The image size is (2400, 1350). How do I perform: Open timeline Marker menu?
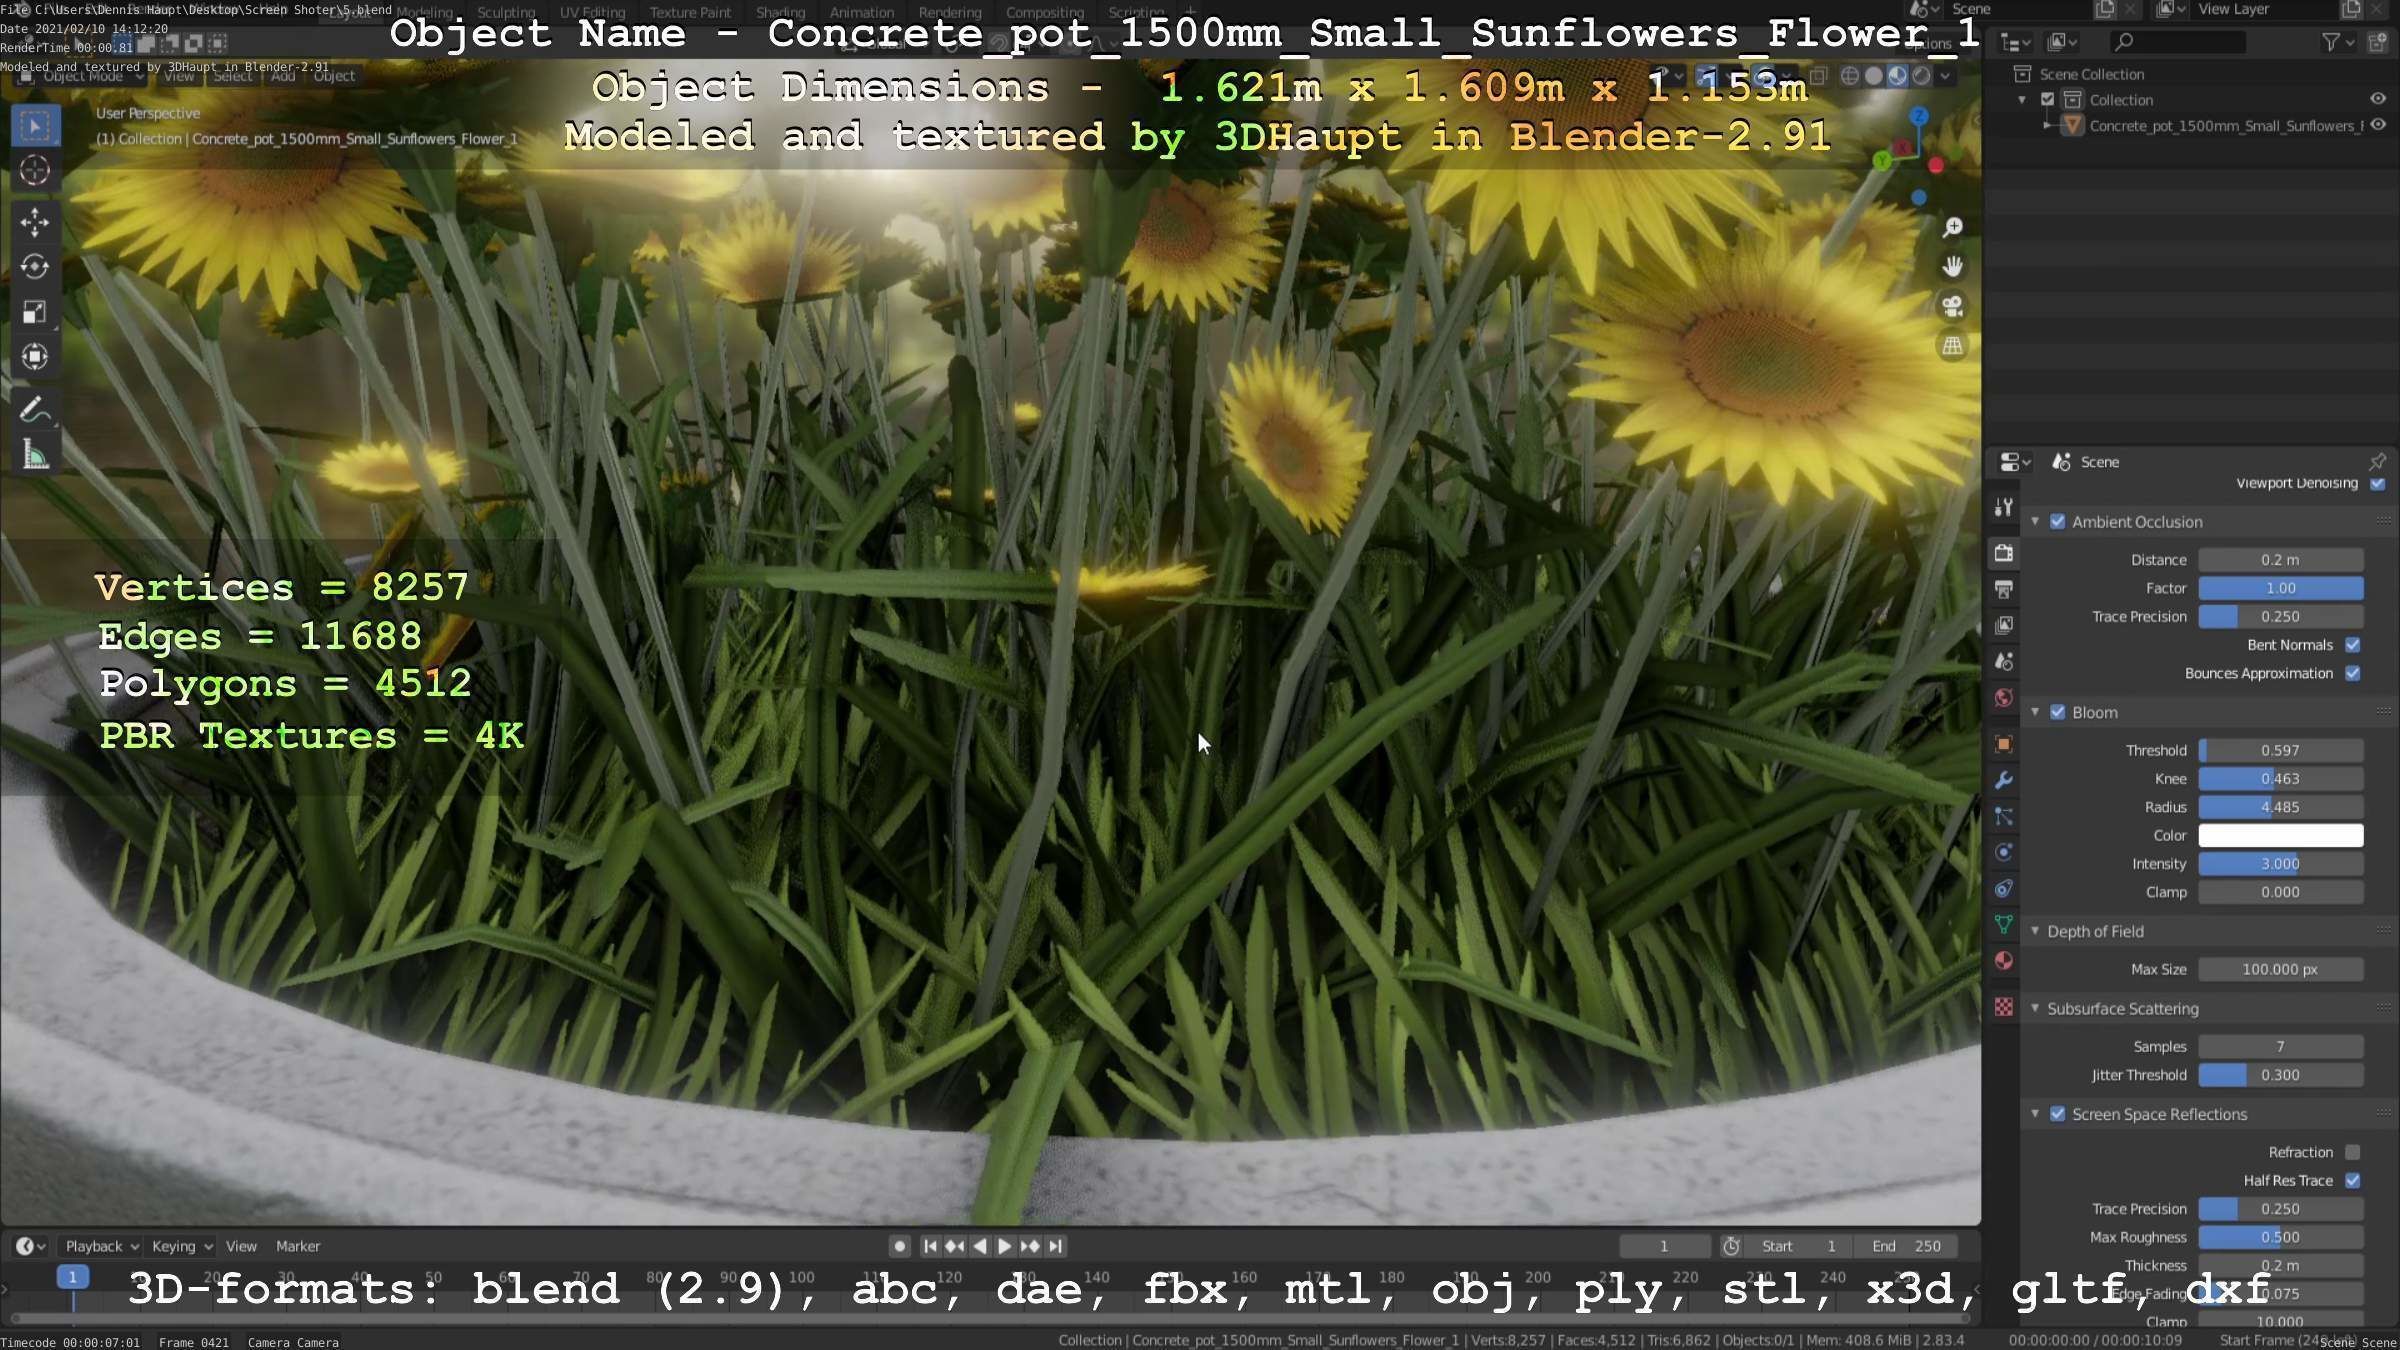tap(298, 1246)
